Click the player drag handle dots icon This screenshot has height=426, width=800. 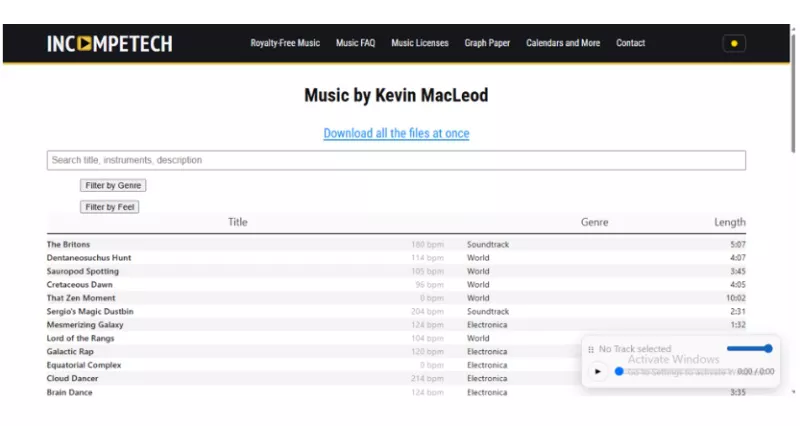[x=591, y=349]
